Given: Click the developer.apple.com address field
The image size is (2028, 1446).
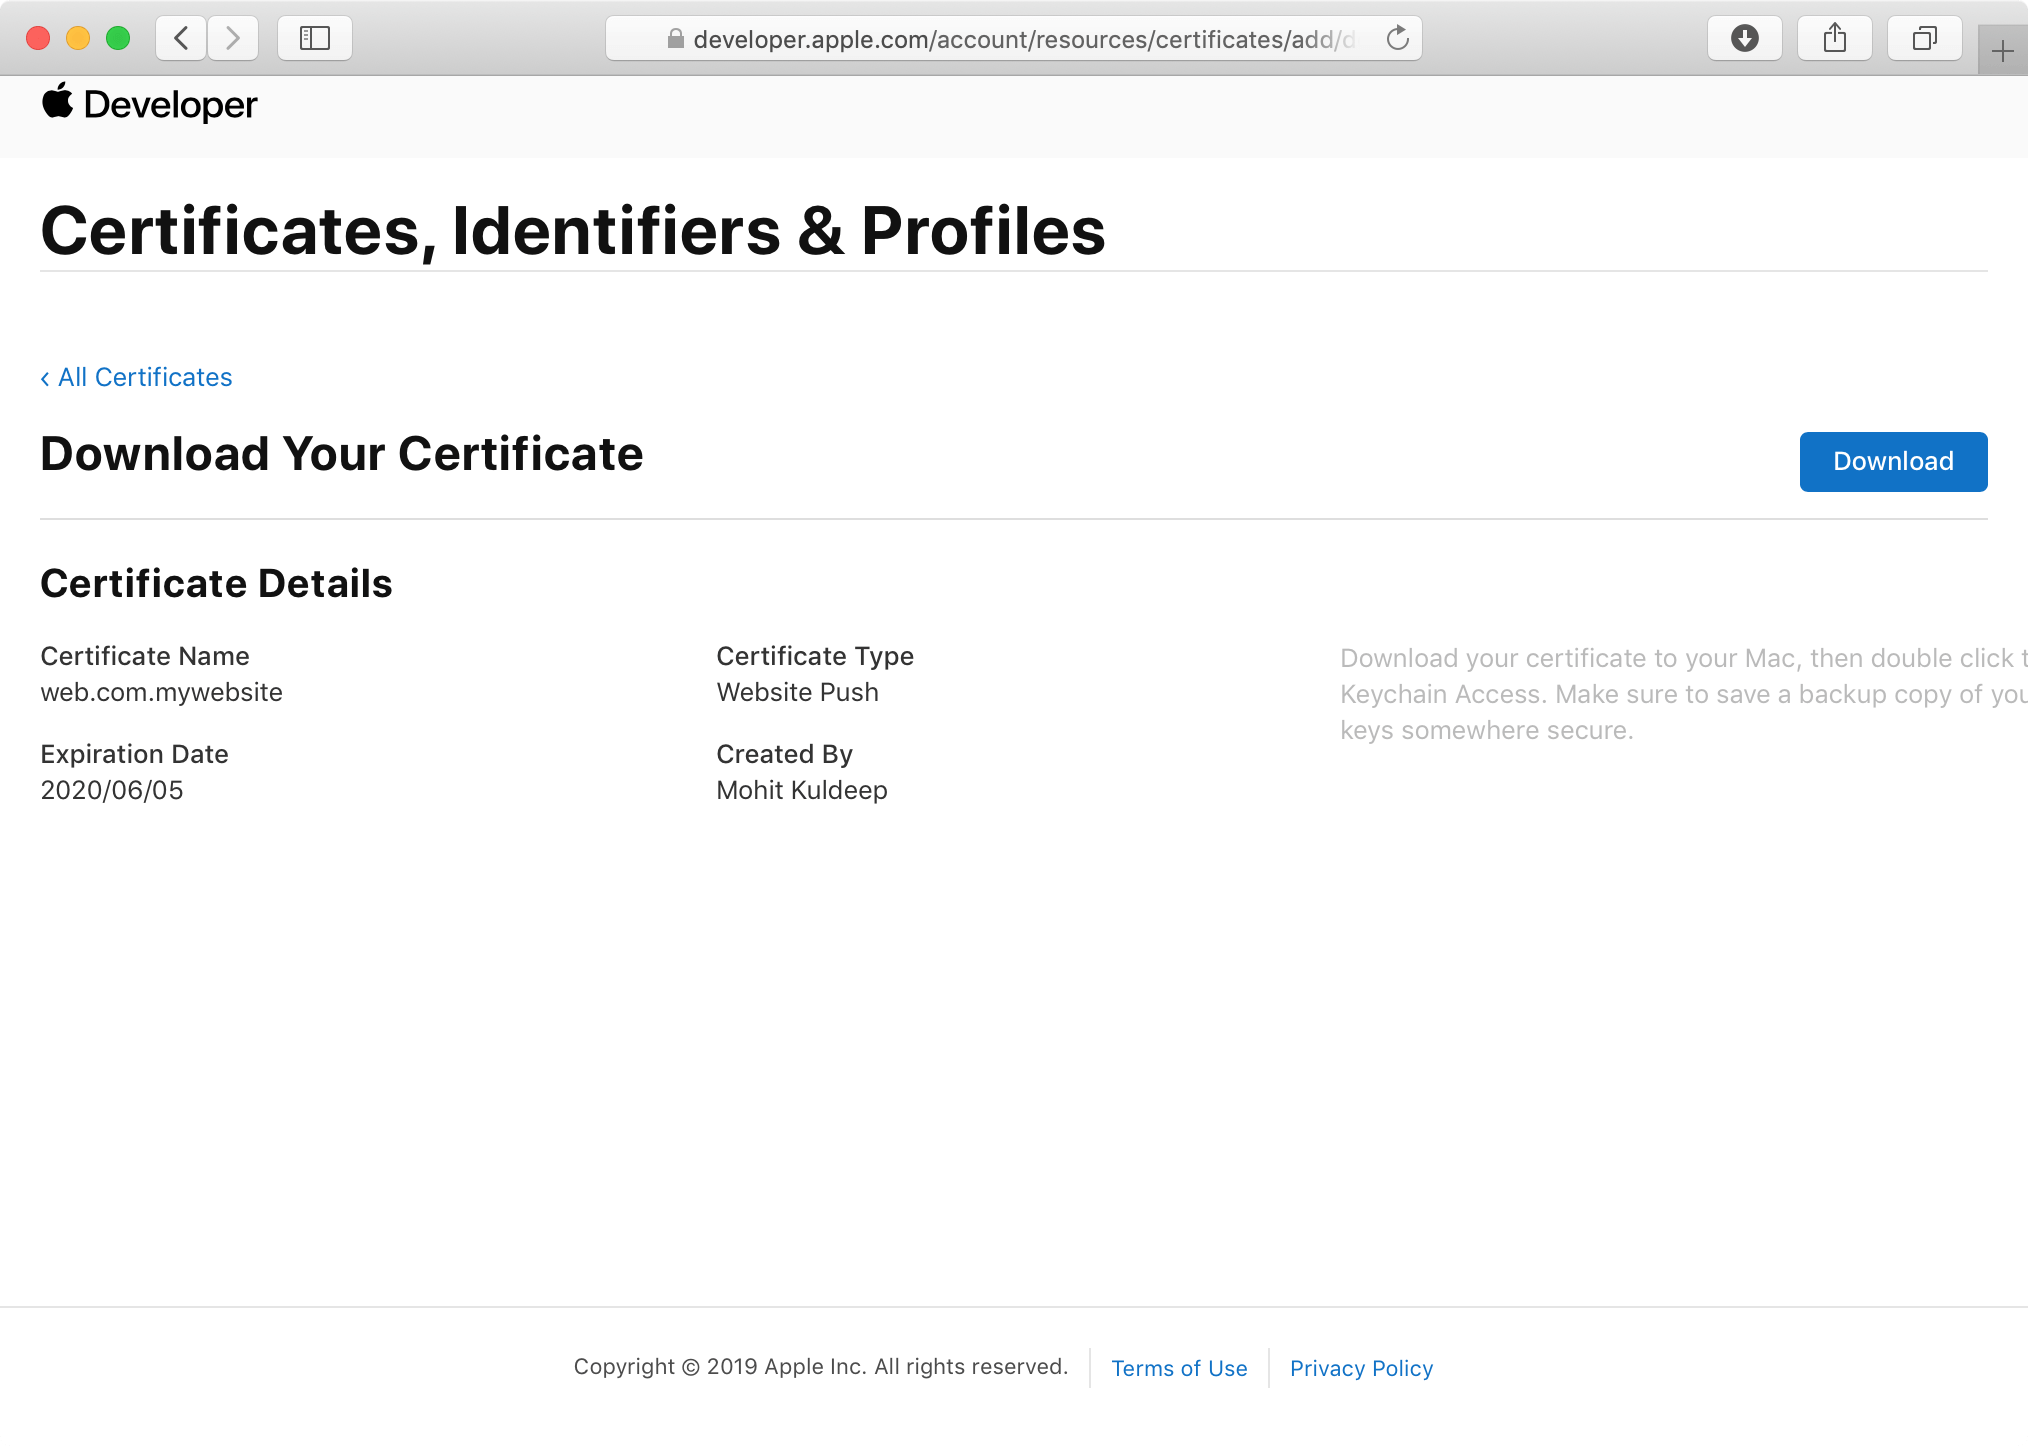Looking at the screenshot, I should point(1020,39).
